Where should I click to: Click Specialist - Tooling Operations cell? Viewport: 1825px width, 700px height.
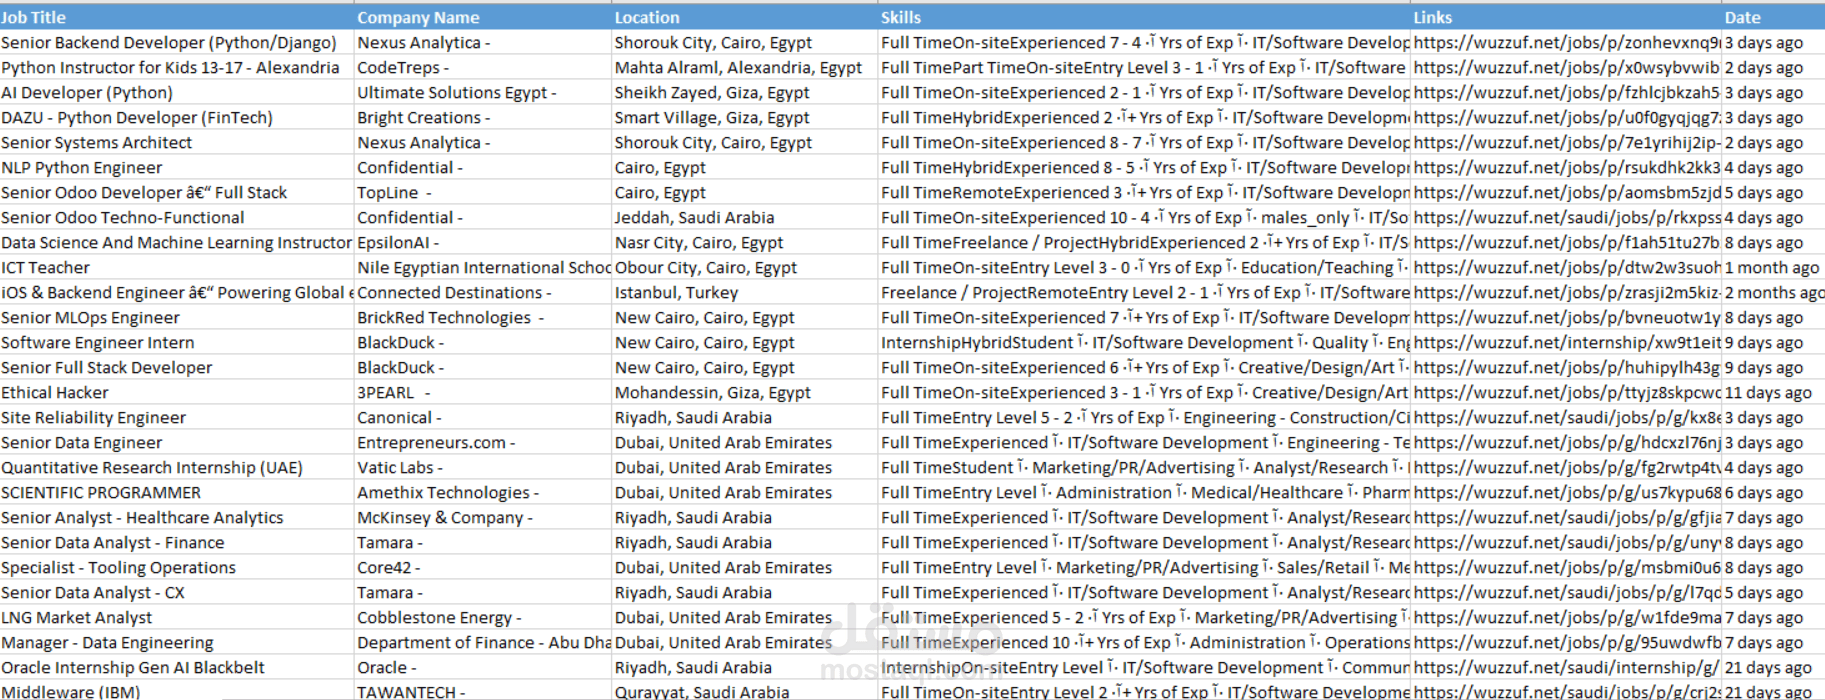(x=177, y=567)
